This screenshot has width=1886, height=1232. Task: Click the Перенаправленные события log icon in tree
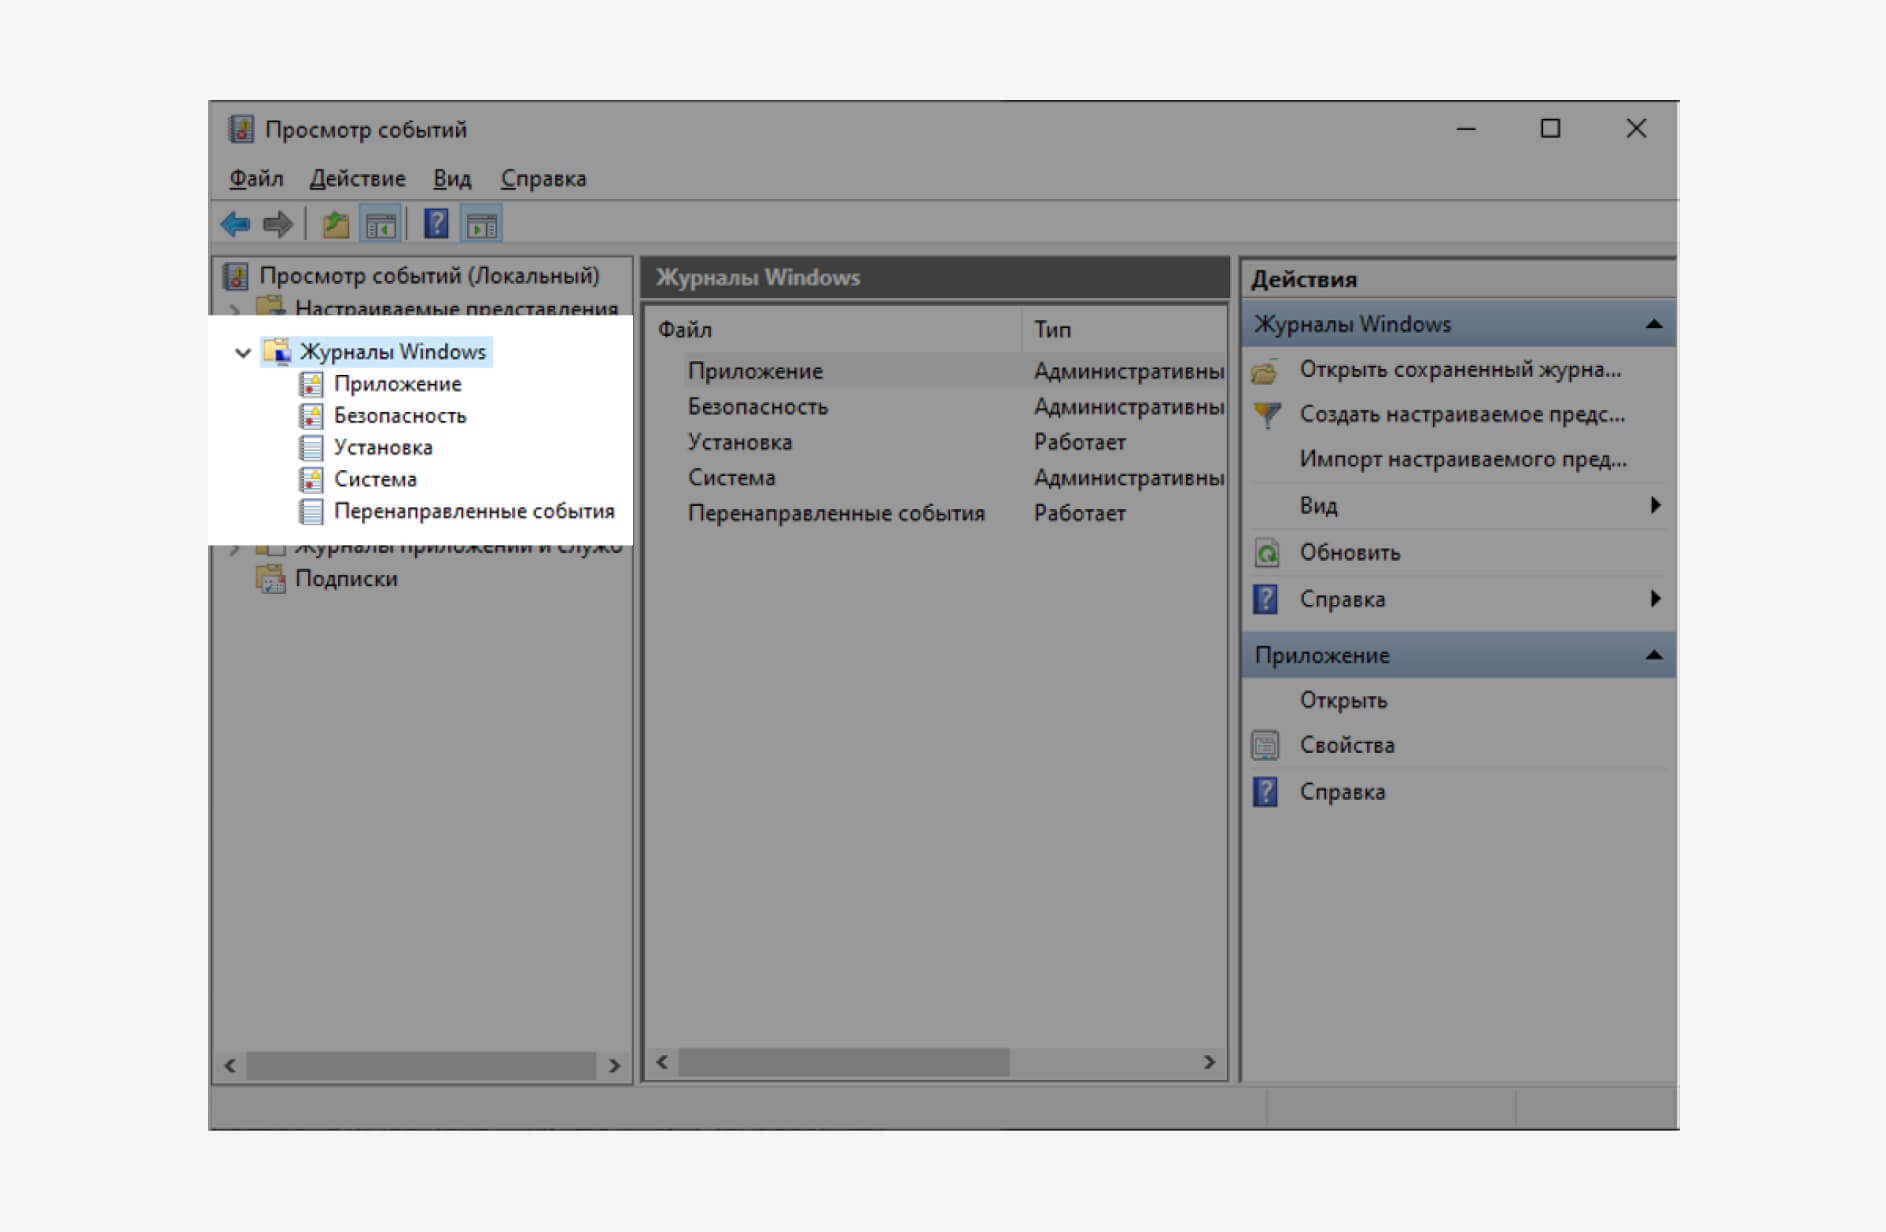pyautogui.click(x=312, y=512)
